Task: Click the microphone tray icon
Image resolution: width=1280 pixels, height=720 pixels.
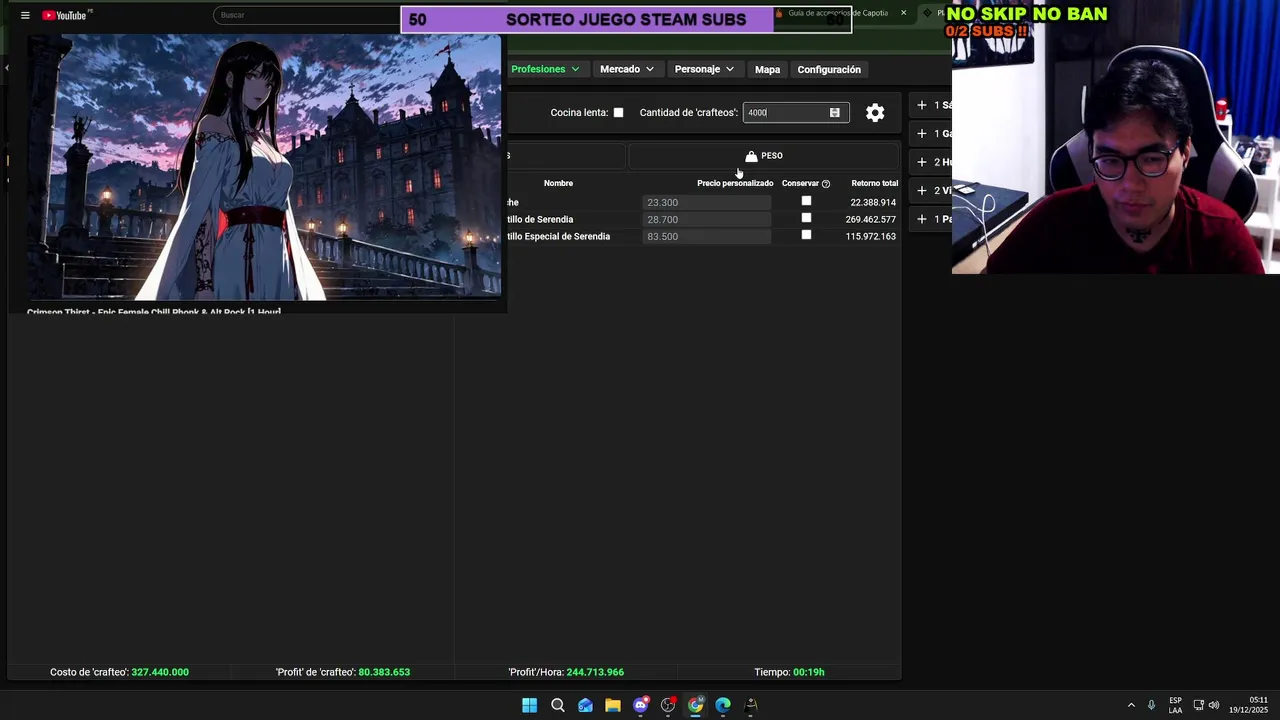Action: pos(1152,705)
